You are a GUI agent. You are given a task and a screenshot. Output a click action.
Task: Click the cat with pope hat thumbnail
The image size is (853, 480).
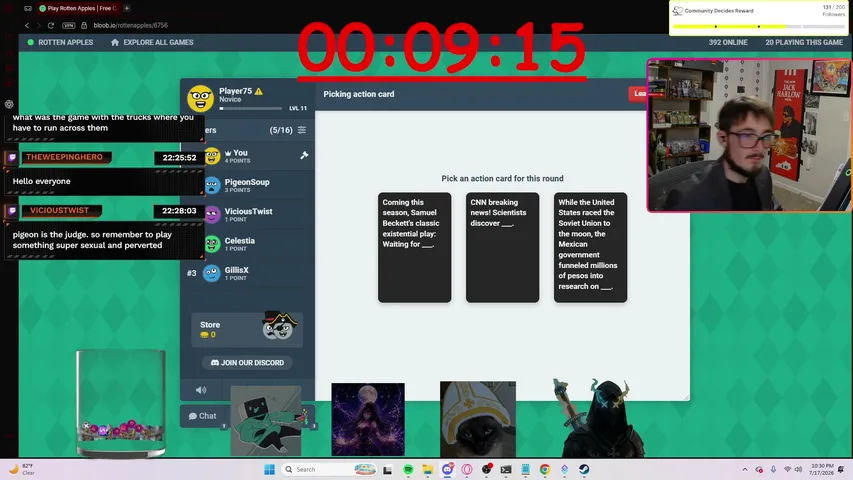tap(478, 419)
